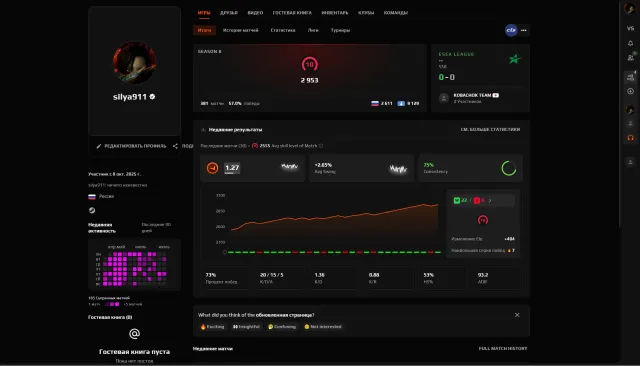Click the skill level 10 badge

[x=309, y=64]
